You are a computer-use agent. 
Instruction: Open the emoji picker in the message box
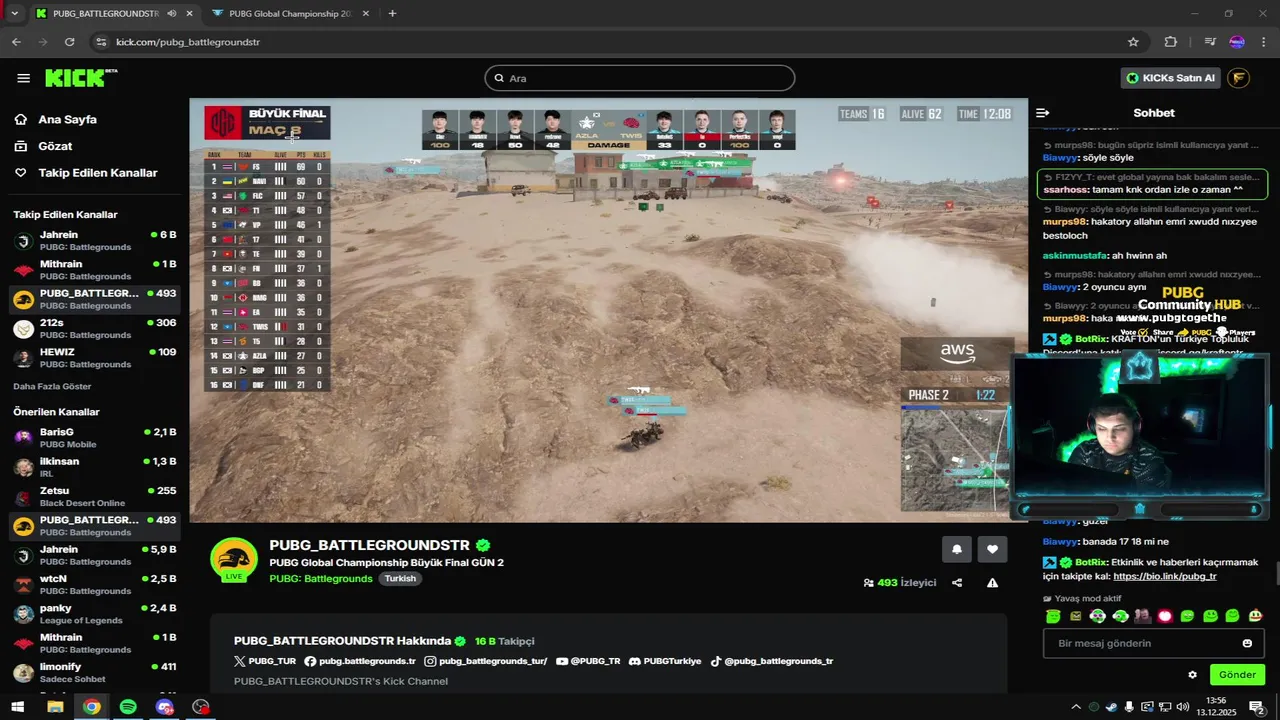(x=1247, y=643)
